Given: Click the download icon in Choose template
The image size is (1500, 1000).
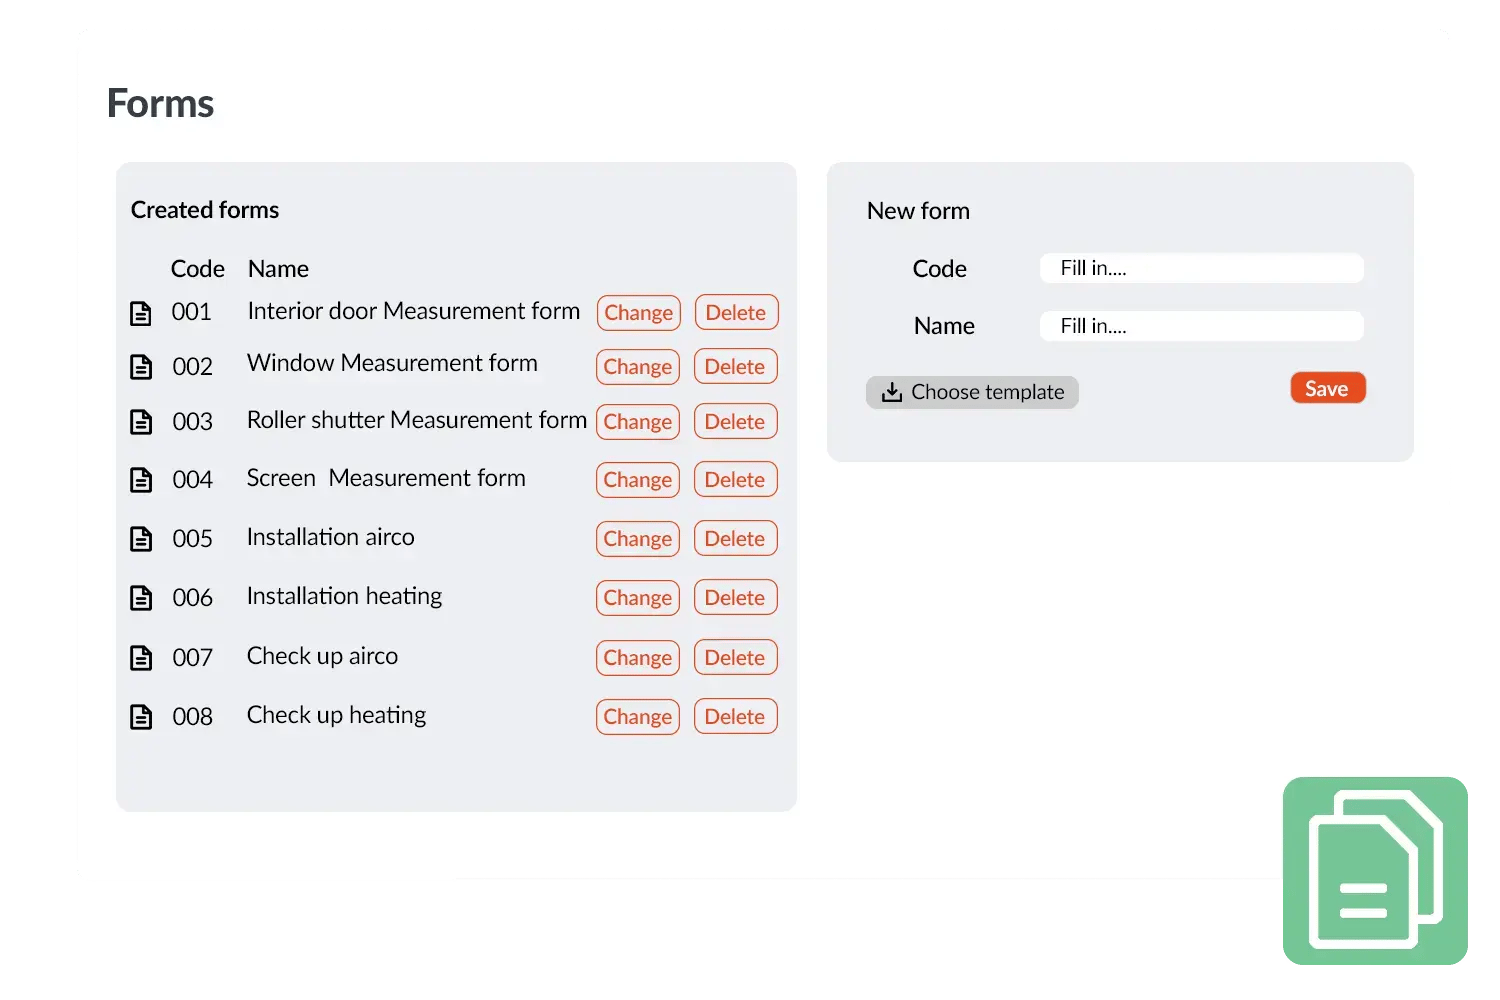Looking at the screenshot, I should (x=891, y=392).
